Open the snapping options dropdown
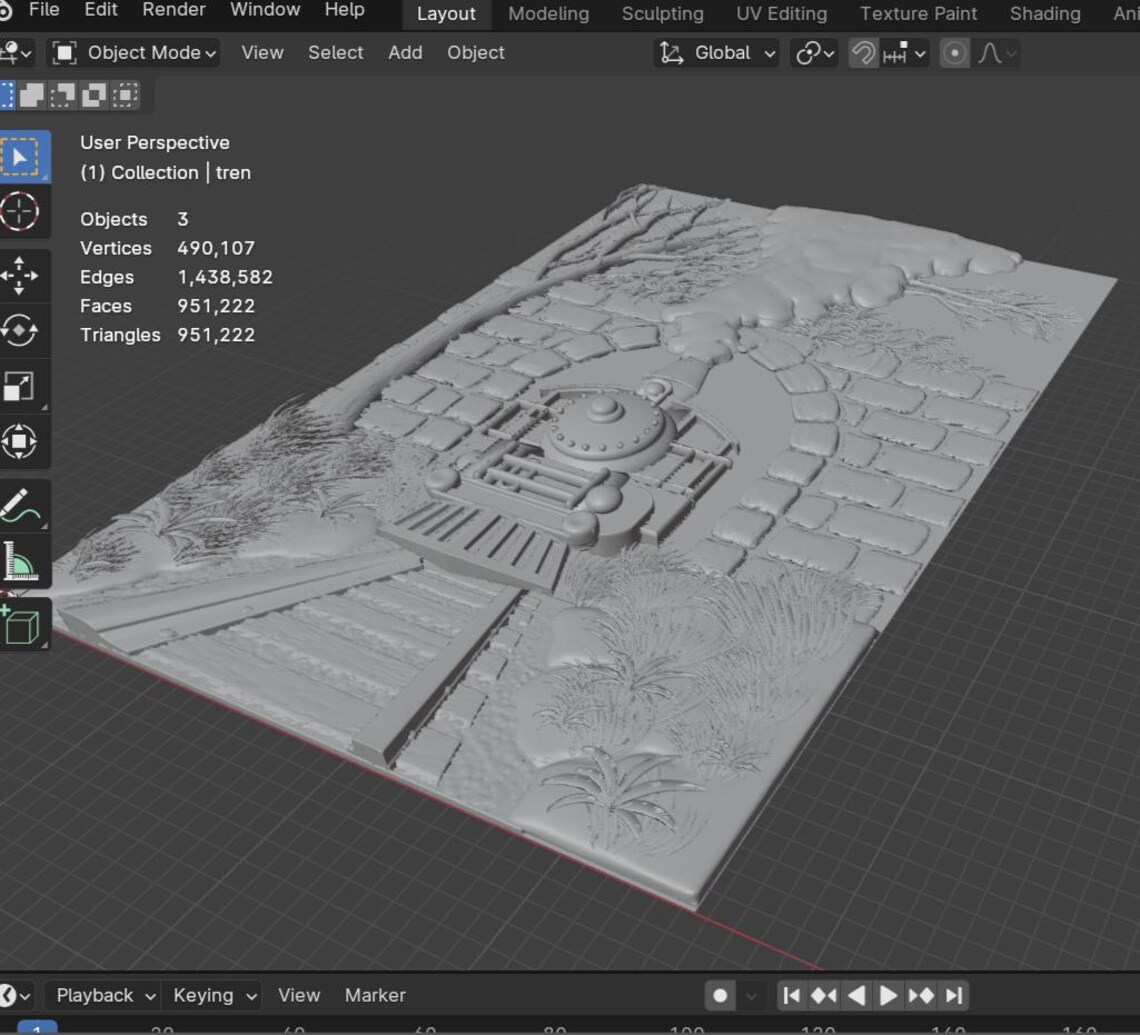1140x1035 pixels. click(x=904, y=53)
